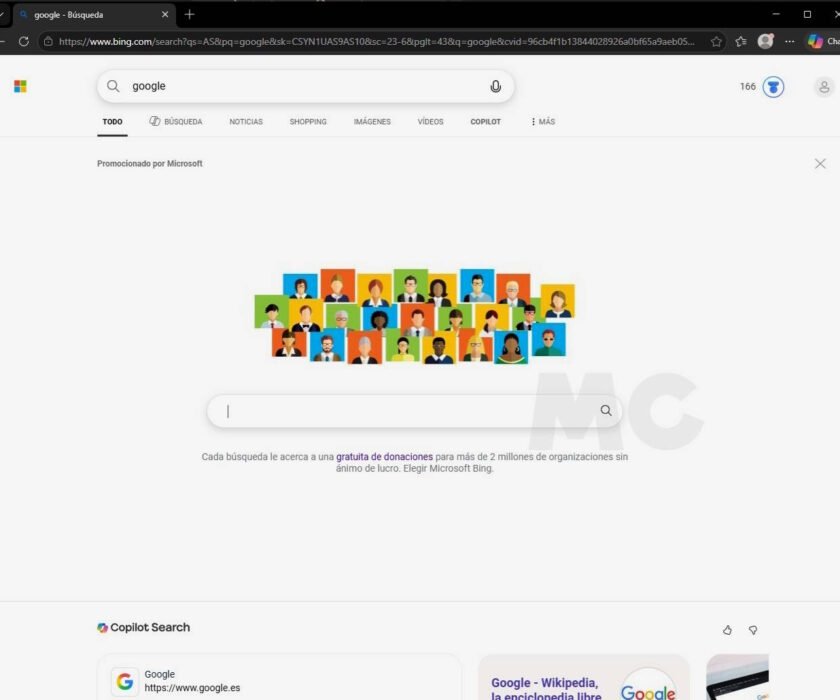The height and width of the screenshot is (700, 840).
Task: Click the Copilot Search logo icon
Action: [102, 628]
